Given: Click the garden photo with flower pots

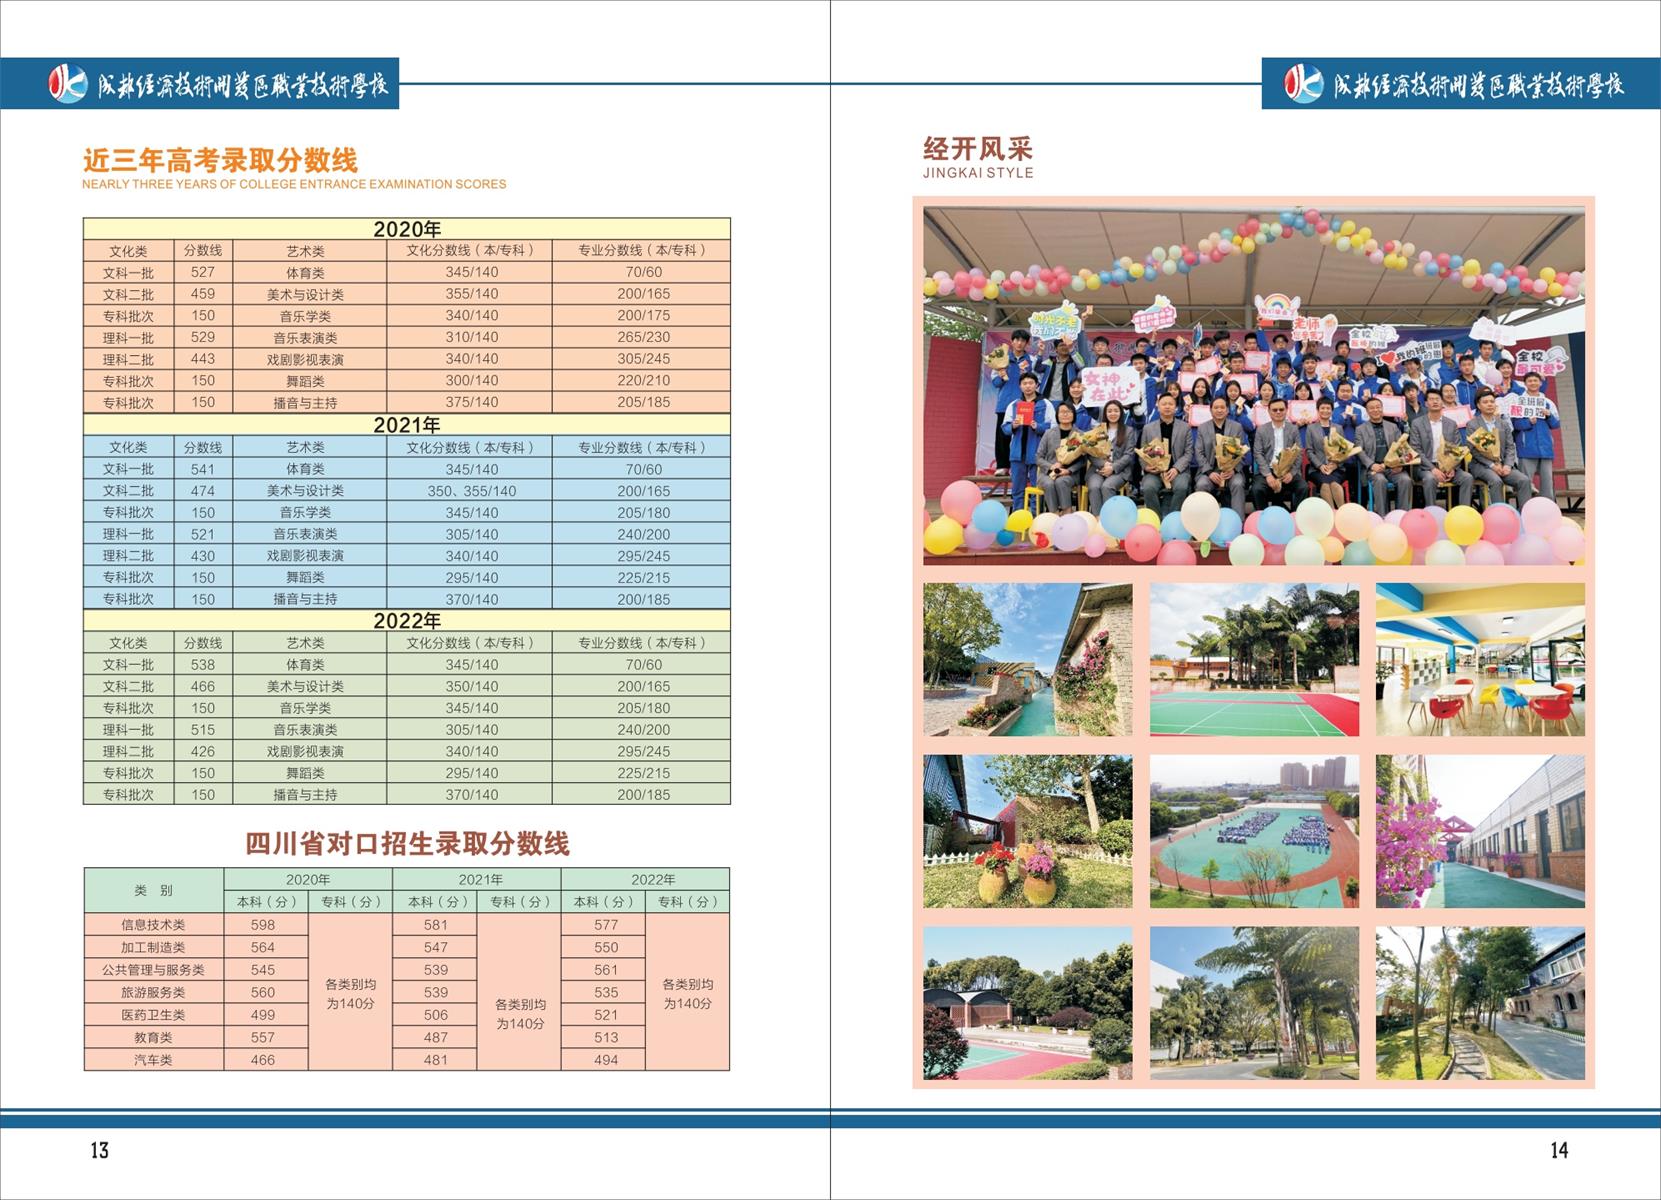Looking at the screenshot, I should [1027, 831].
